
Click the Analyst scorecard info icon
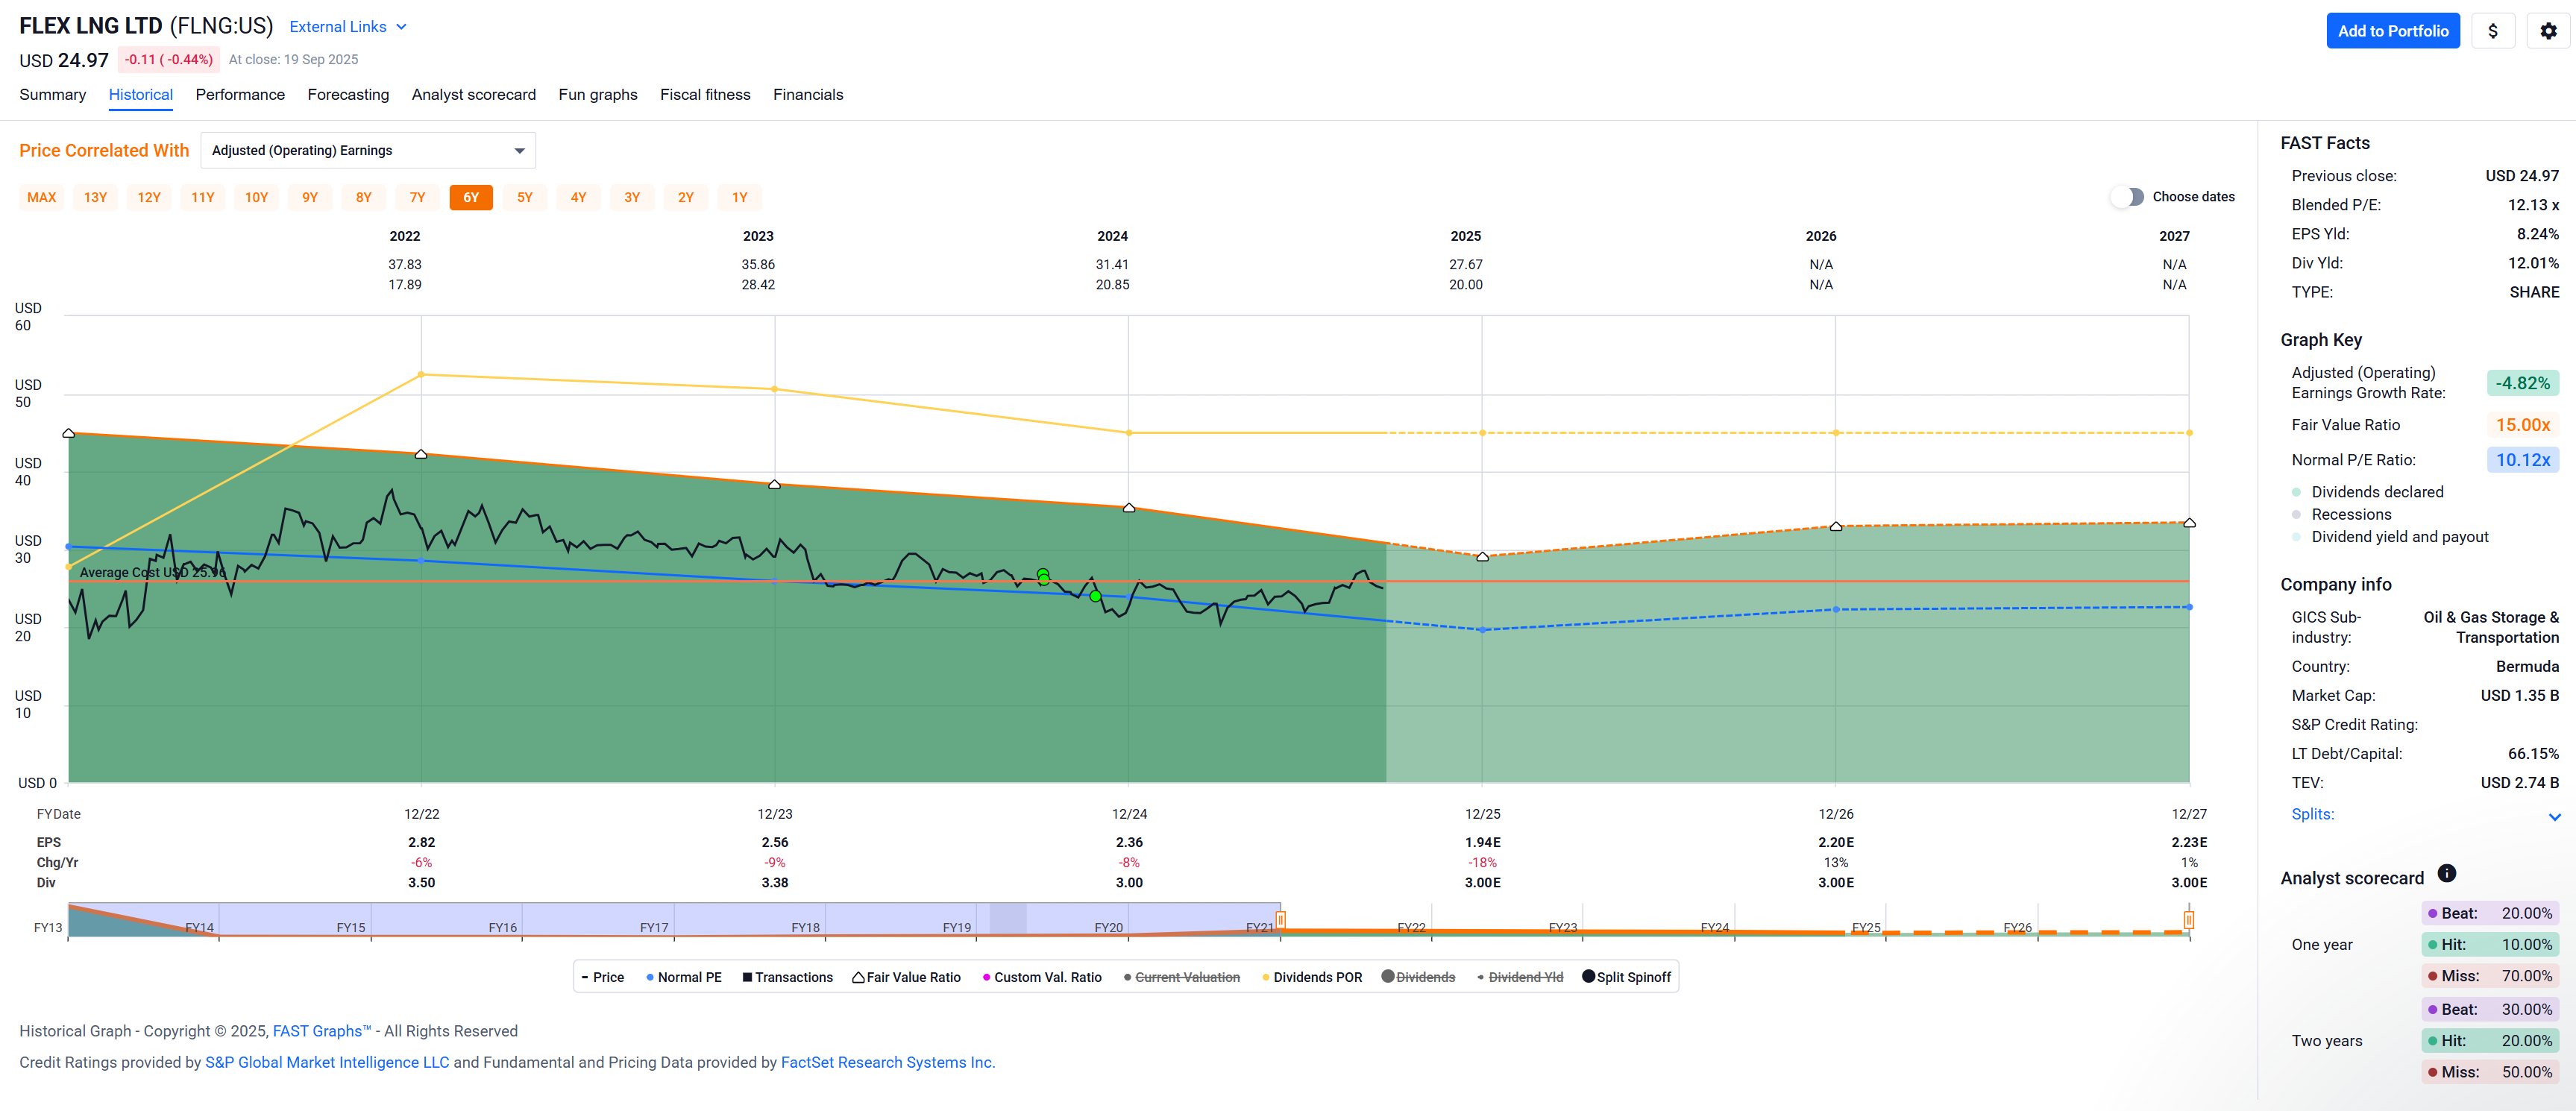[2446, 873]
